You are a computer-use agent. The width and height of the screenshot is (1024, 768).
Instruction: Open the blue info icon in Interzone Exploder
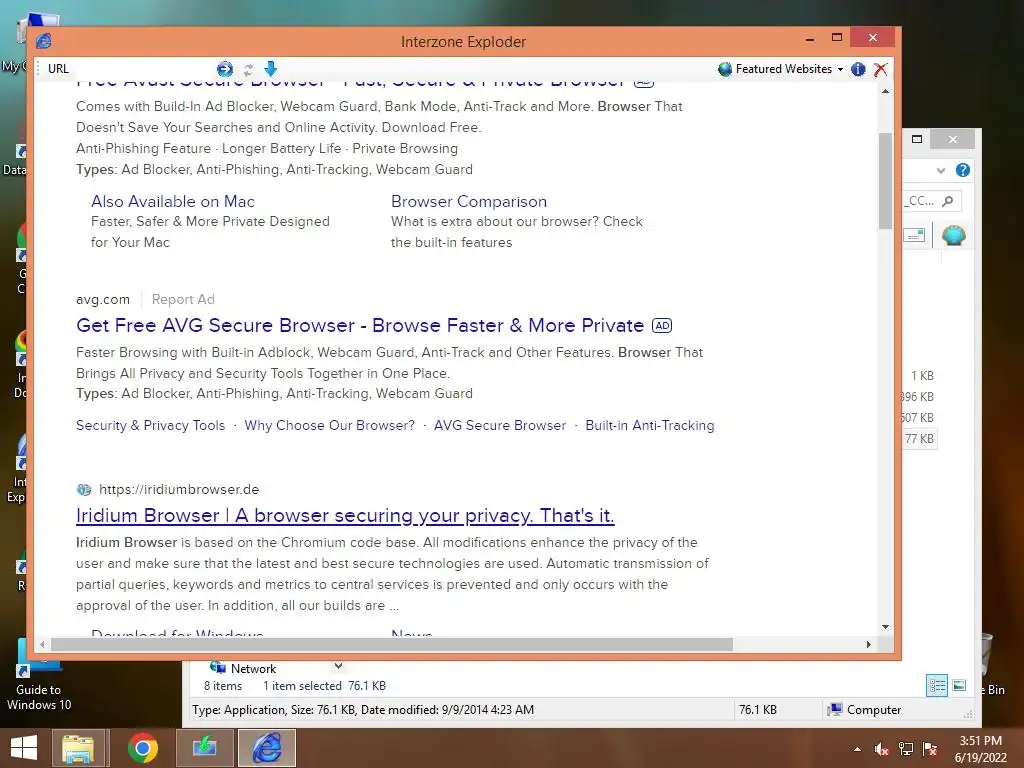click(858, 69)
